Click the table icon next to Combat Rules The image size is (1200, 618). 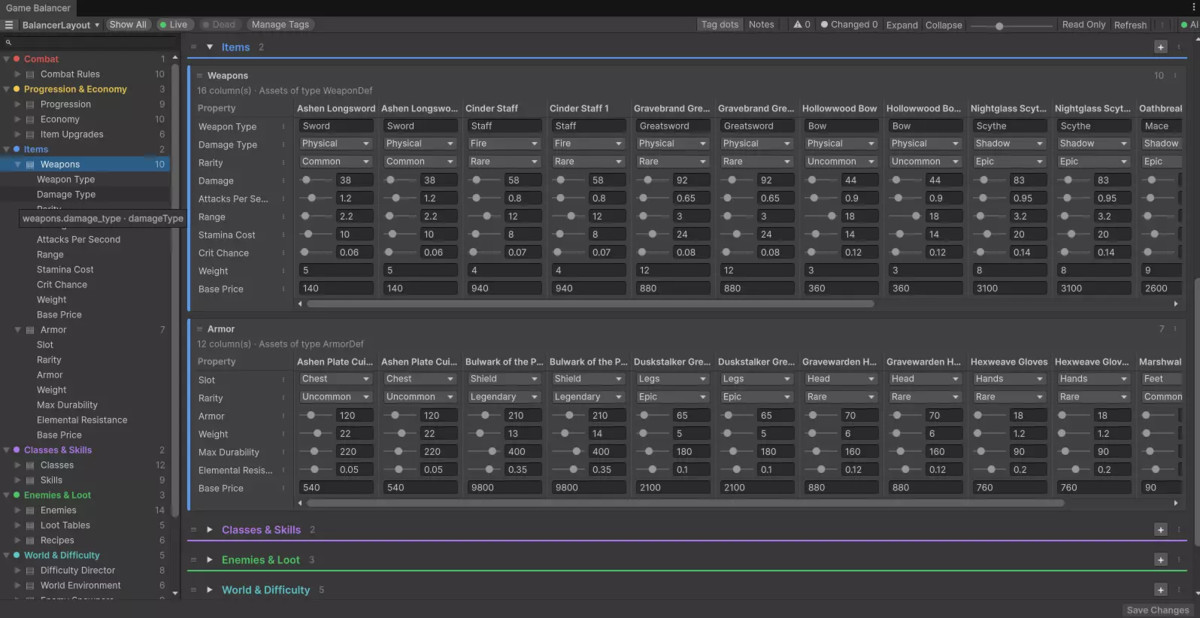30,74
